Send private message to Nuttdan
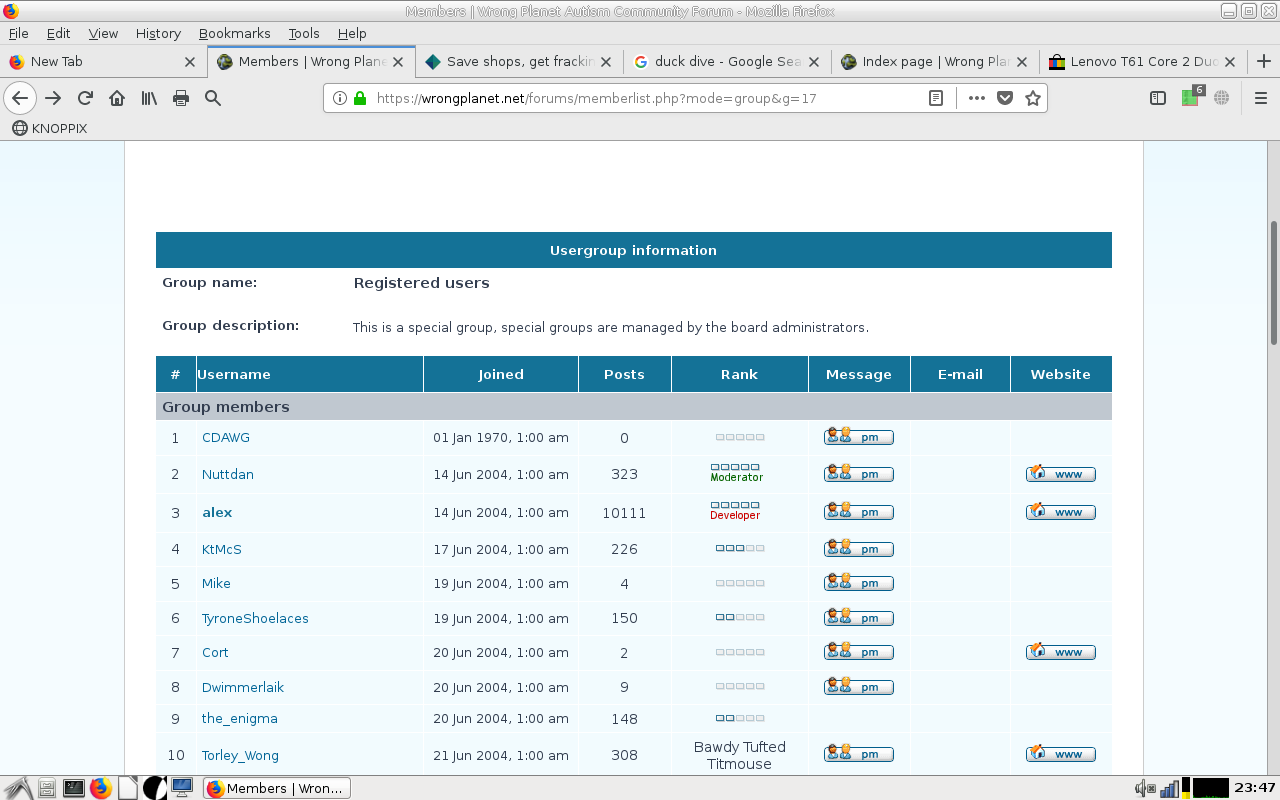Image resolution: width=1280 pixels, height=800 pixels. pos(859,473)
